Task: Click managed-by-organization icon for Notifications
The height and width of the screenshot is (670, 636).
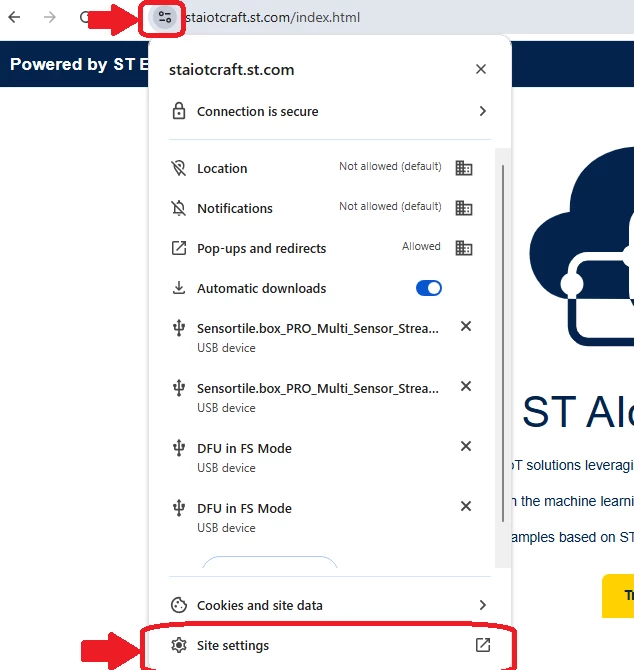Action: tap(464, 208)
